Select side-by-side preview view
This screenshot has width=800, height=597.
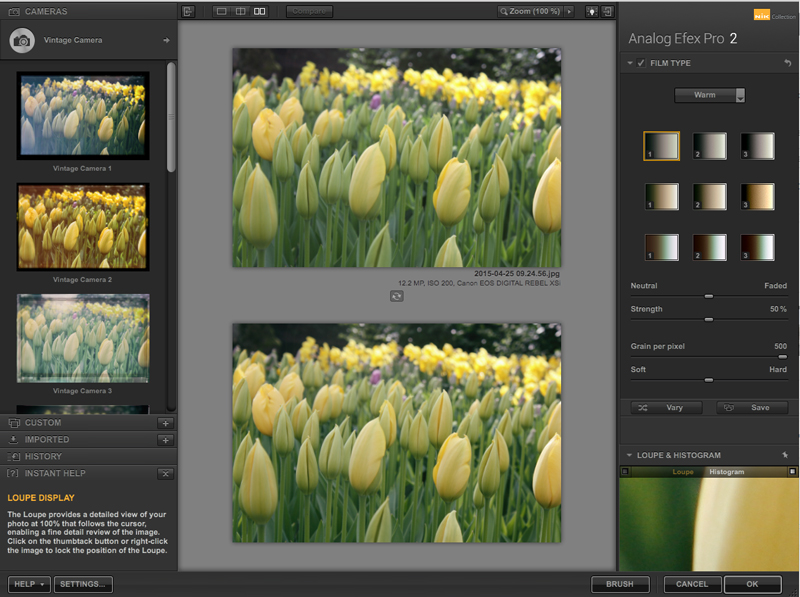[260, 11]
